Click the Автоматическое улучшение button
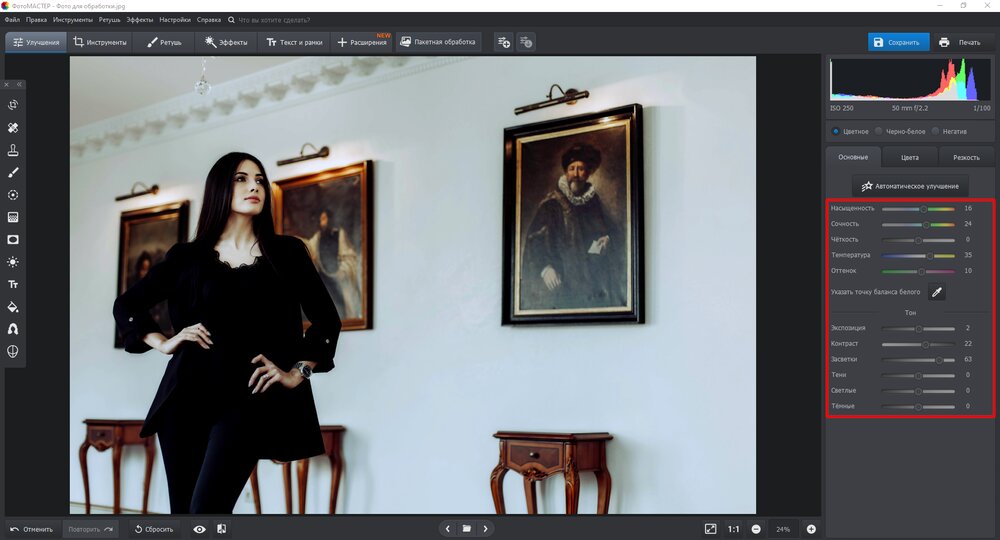 pyautogui.click(x=910, y=186)
